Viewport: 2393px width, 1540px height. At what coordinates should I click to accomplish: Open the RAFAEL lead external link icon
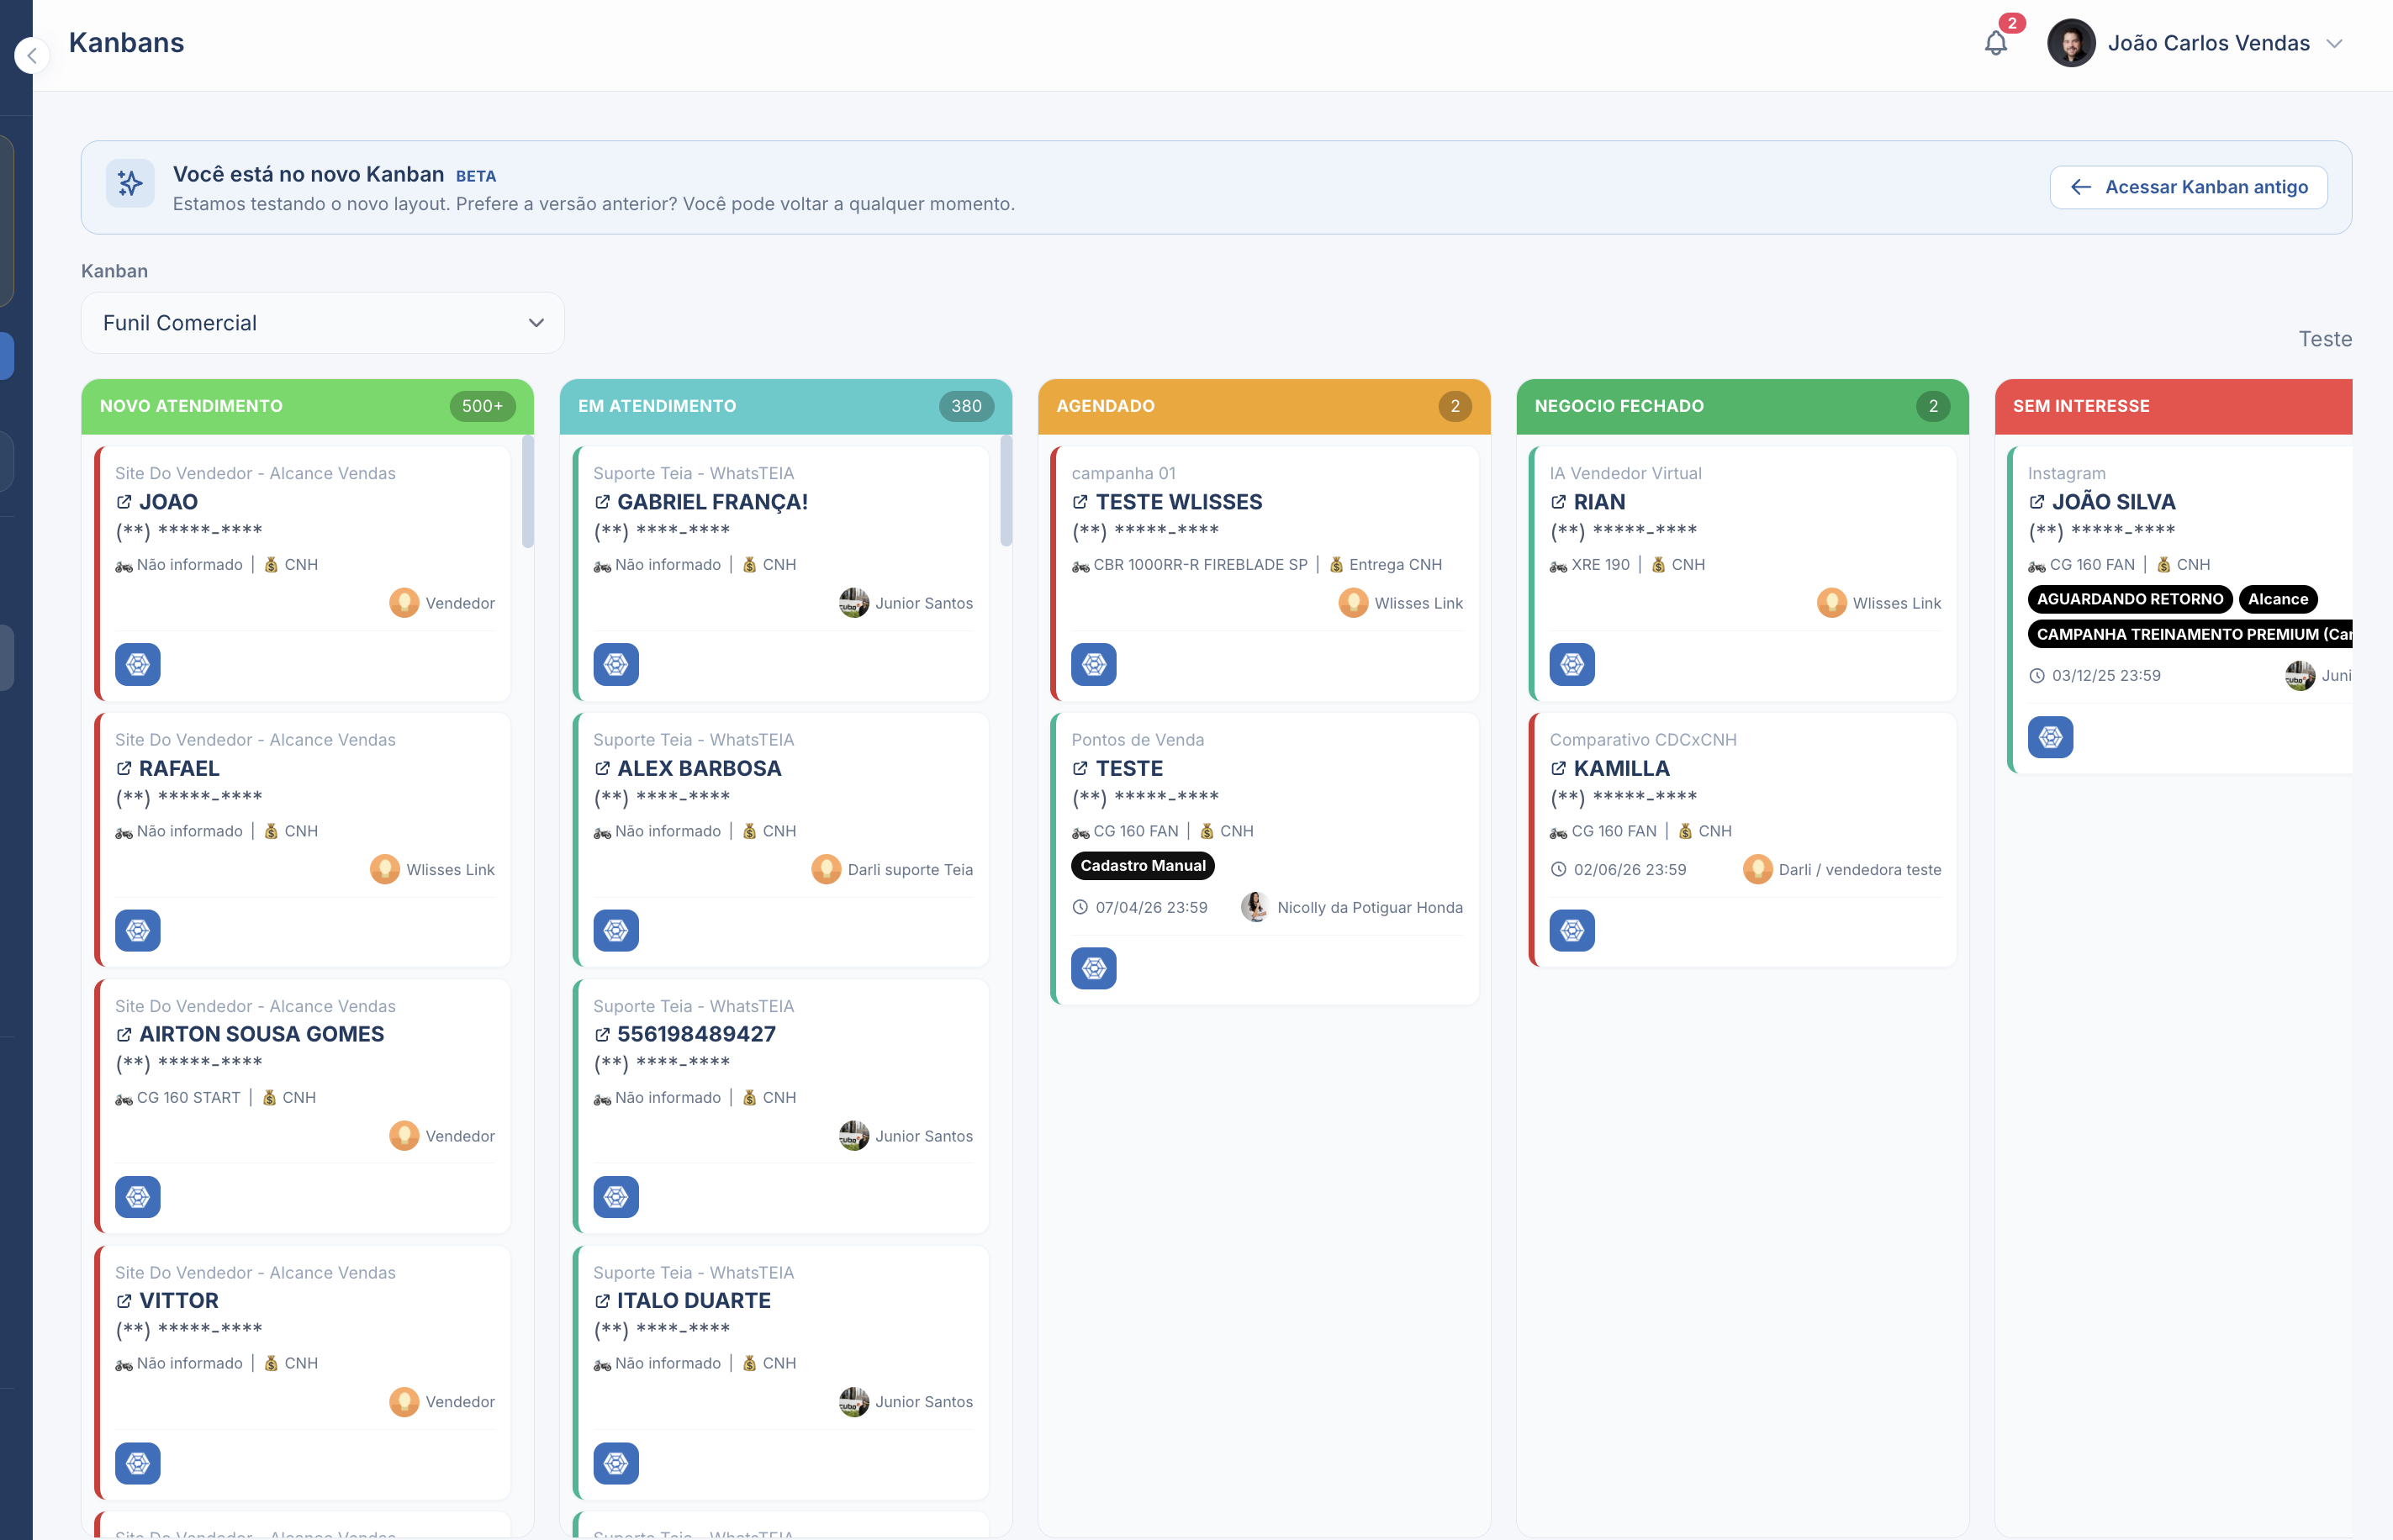tap(124, 768)
